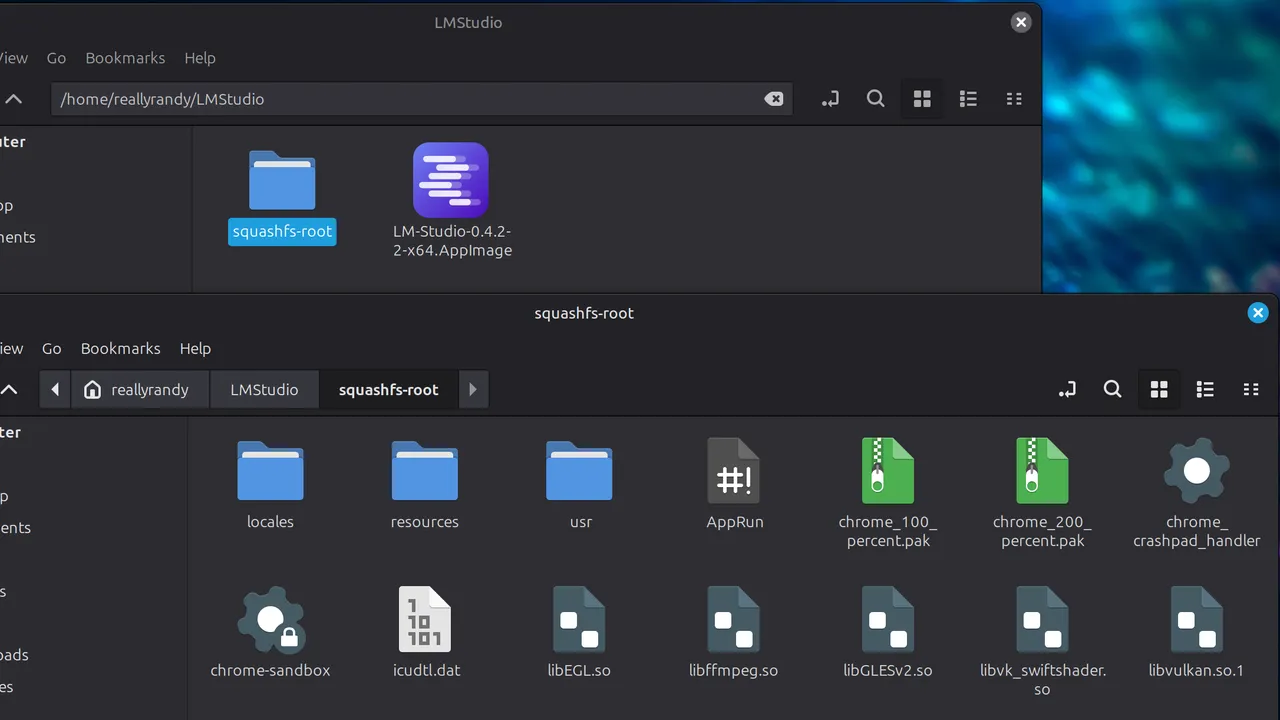1280x720 pixels.
Task: Select the libGLESv2.so library file
Action: [888, 619]
